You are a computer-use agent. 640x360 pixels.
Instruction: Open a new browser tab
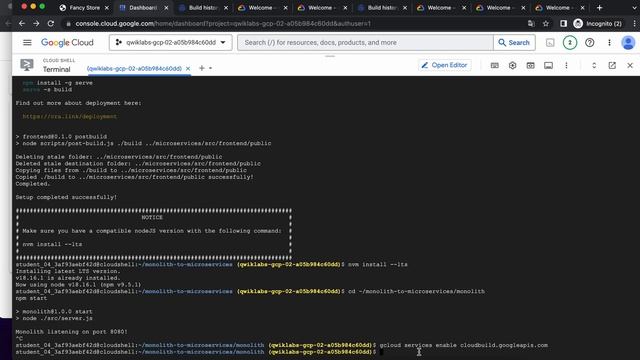599,8
